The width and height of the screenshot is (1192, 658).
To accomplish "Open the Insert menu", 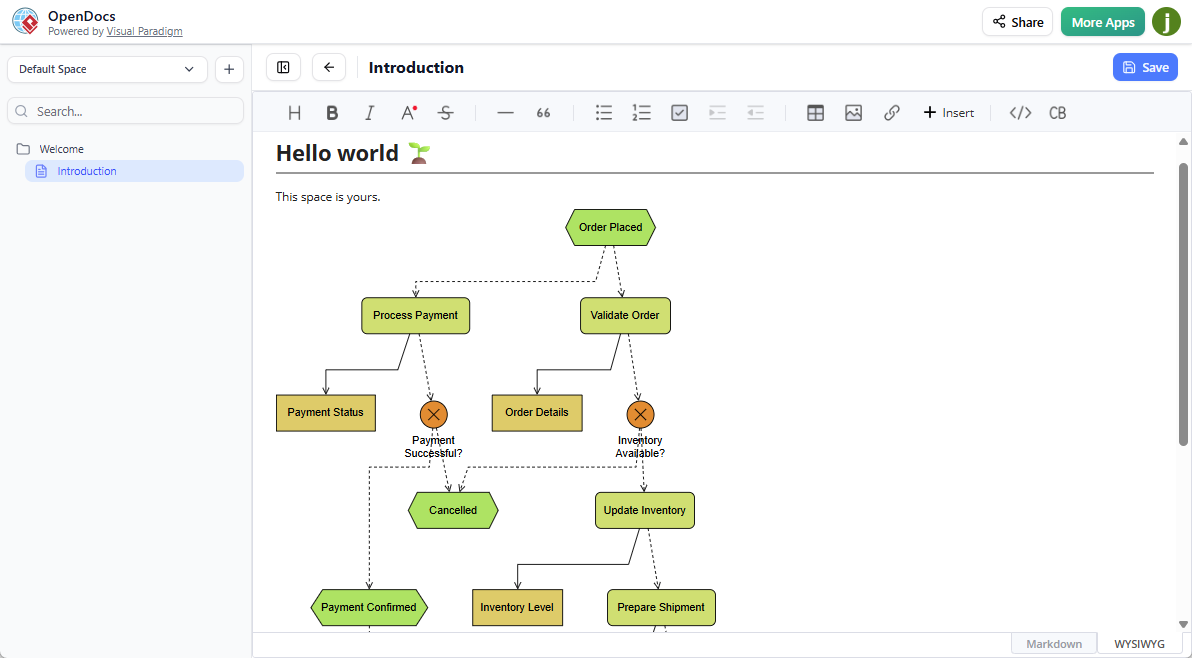I will tap(948, 112).
